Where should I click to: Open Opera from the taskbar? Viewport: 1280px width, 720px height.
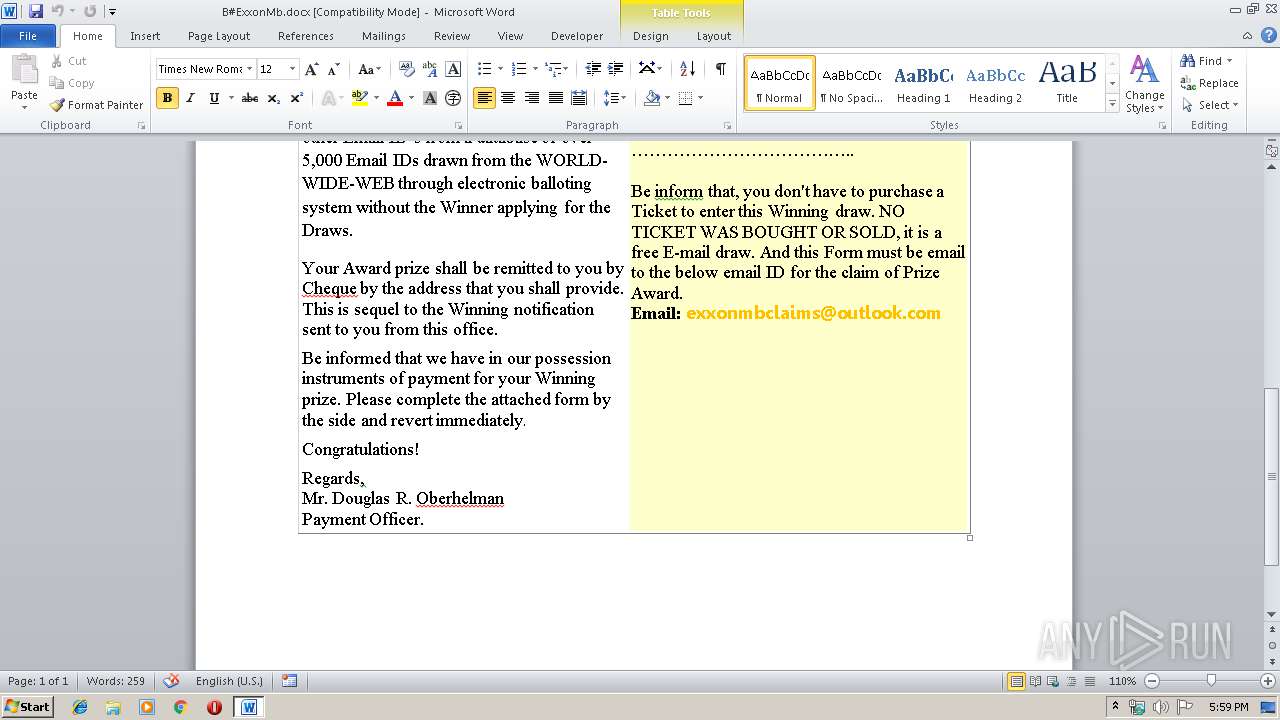click(214, 707)
